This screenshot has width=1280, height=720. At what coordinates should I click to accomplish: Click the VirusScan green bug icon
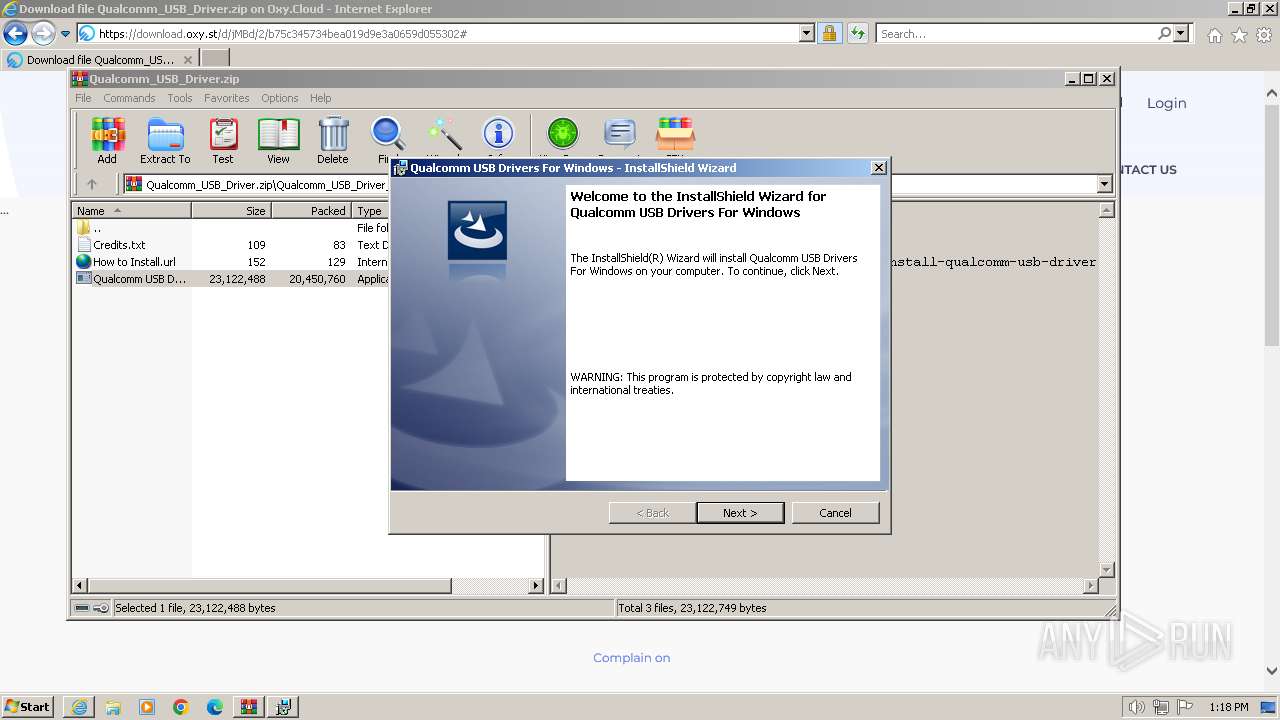coord(563,137)
